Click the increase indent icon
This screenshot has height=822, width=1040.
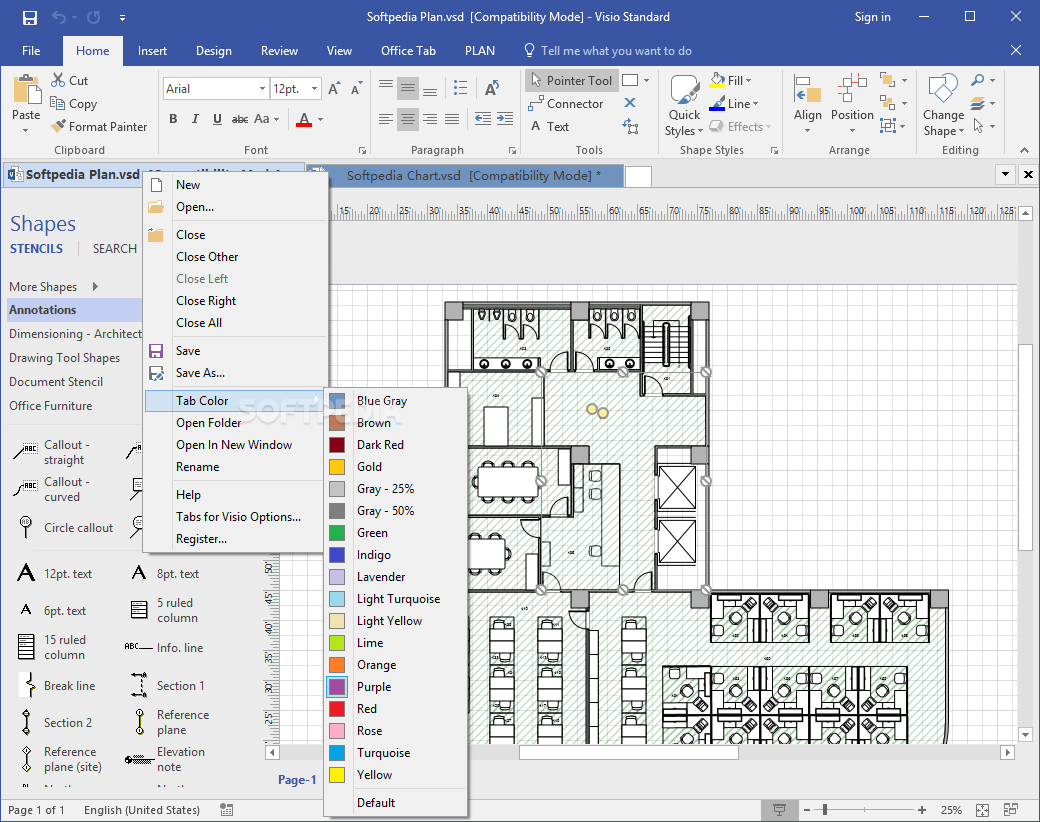click(x=505, y=119)
